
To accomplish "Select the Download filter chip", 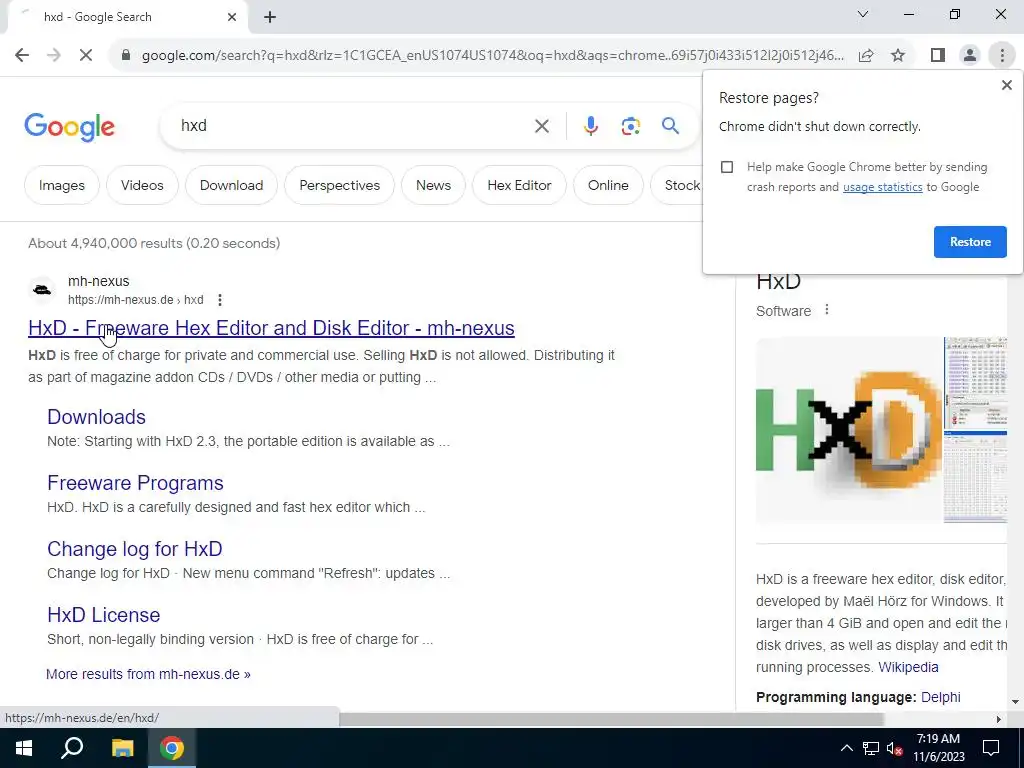I will [231, 185].
